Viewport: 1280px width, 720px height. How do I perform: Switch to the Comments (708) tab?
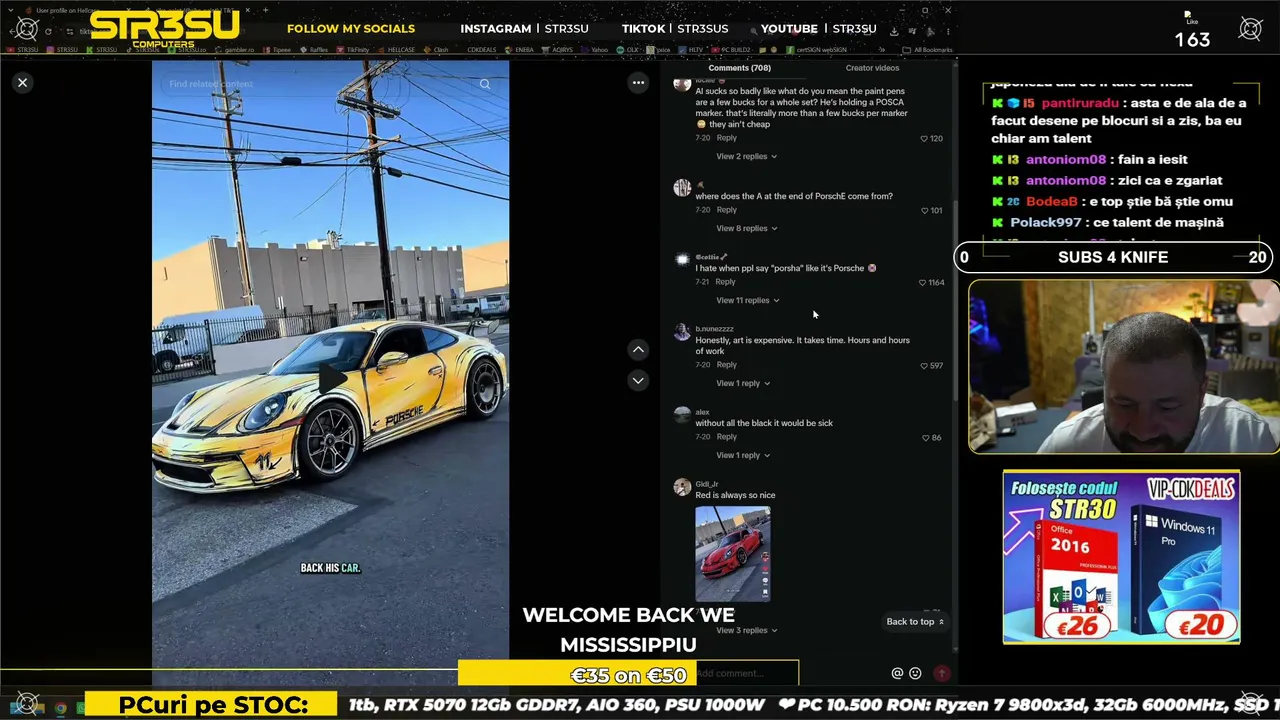point(739,68)
